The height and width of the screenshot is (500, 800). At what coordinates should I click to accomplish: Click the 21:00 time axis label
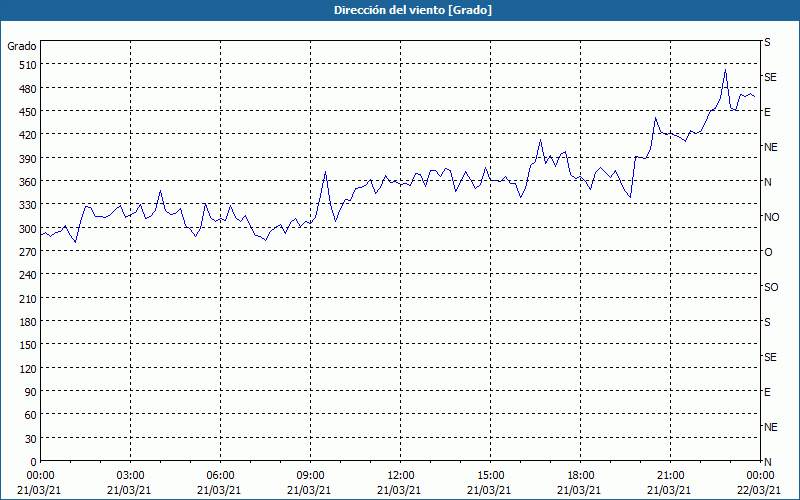click(670, 476)
